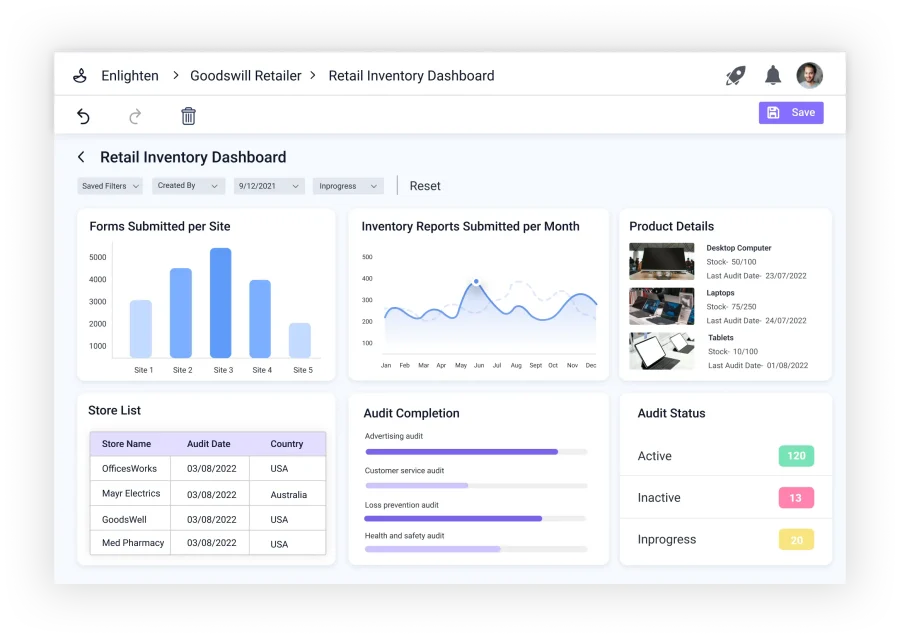Click the undo arrow icon
The image size is (900, 638).
point(83,116)
